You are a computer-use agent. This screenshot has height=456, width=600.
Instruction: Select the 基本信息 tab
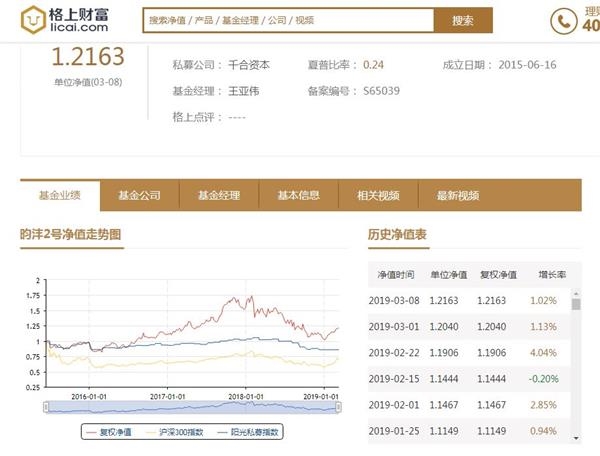tap(299, 195)
